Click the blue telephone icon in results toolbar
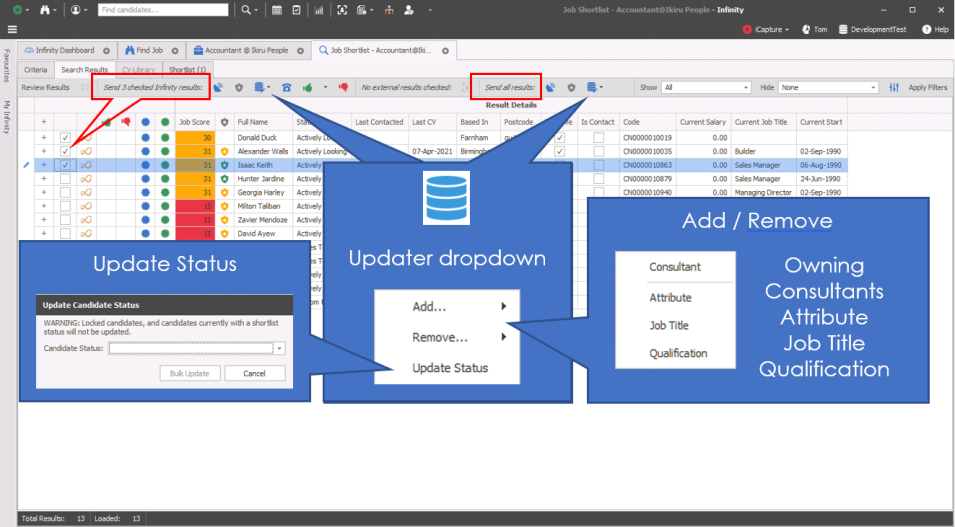Viewport: 955px width, 527px height. coord(287,88)
